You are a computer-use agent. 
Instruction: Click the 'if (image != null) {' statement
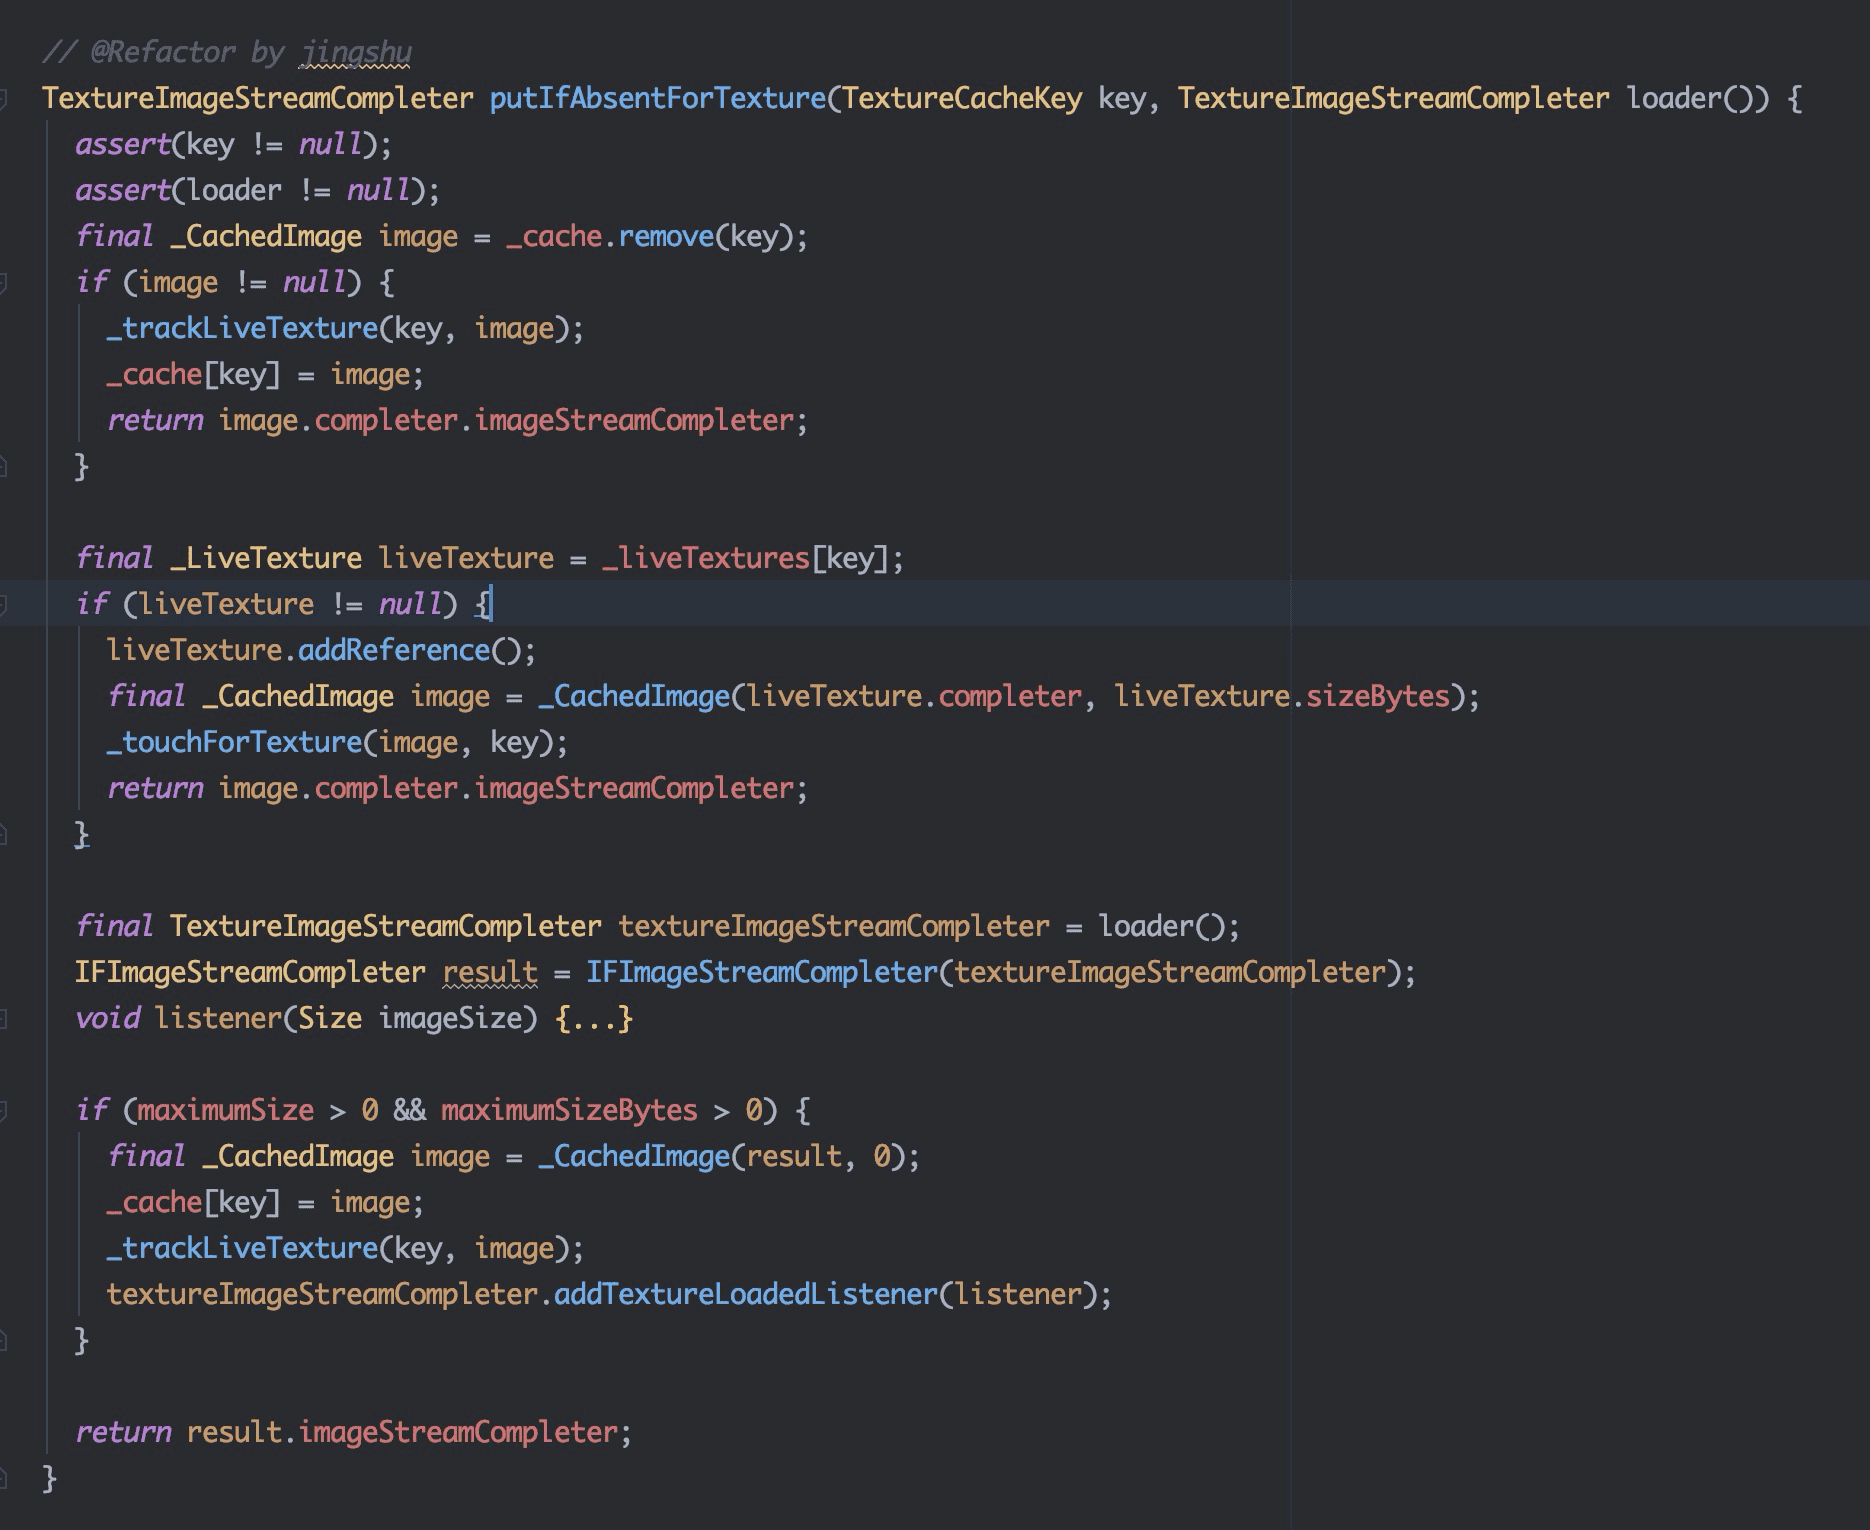(x=235, y=282)
